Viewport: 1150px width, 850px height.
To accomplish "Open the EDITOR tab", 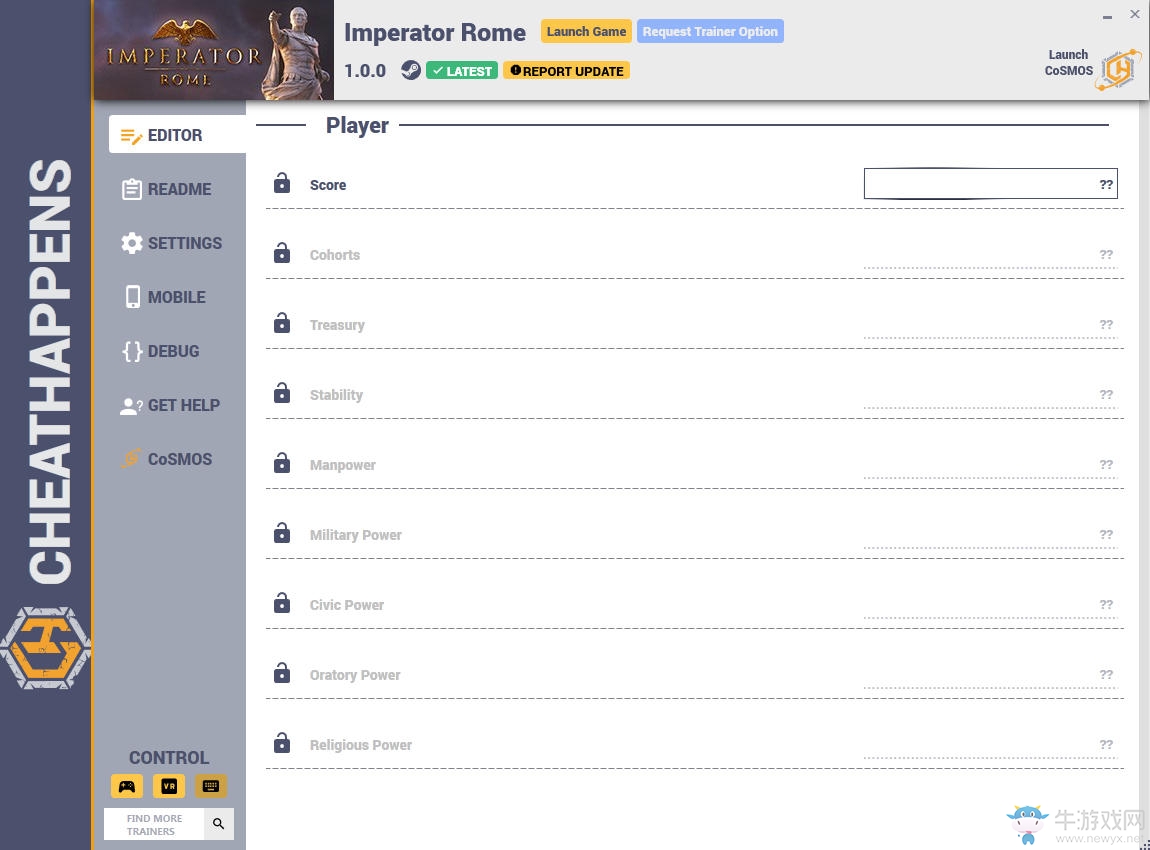I will (x=177, y=135).
